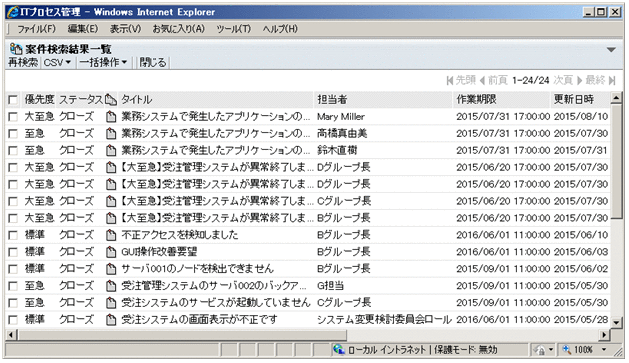Click the horizontal scrollbar right arrow
Screen dimensions: 629x363
click(x=605, y=335)
